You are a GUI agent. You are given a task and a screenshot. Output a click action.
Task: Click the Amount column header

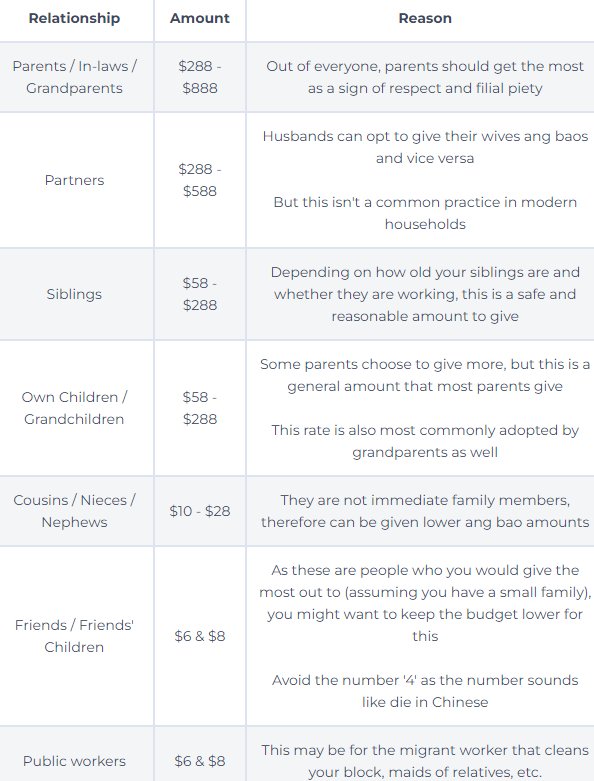click(200, 18)
